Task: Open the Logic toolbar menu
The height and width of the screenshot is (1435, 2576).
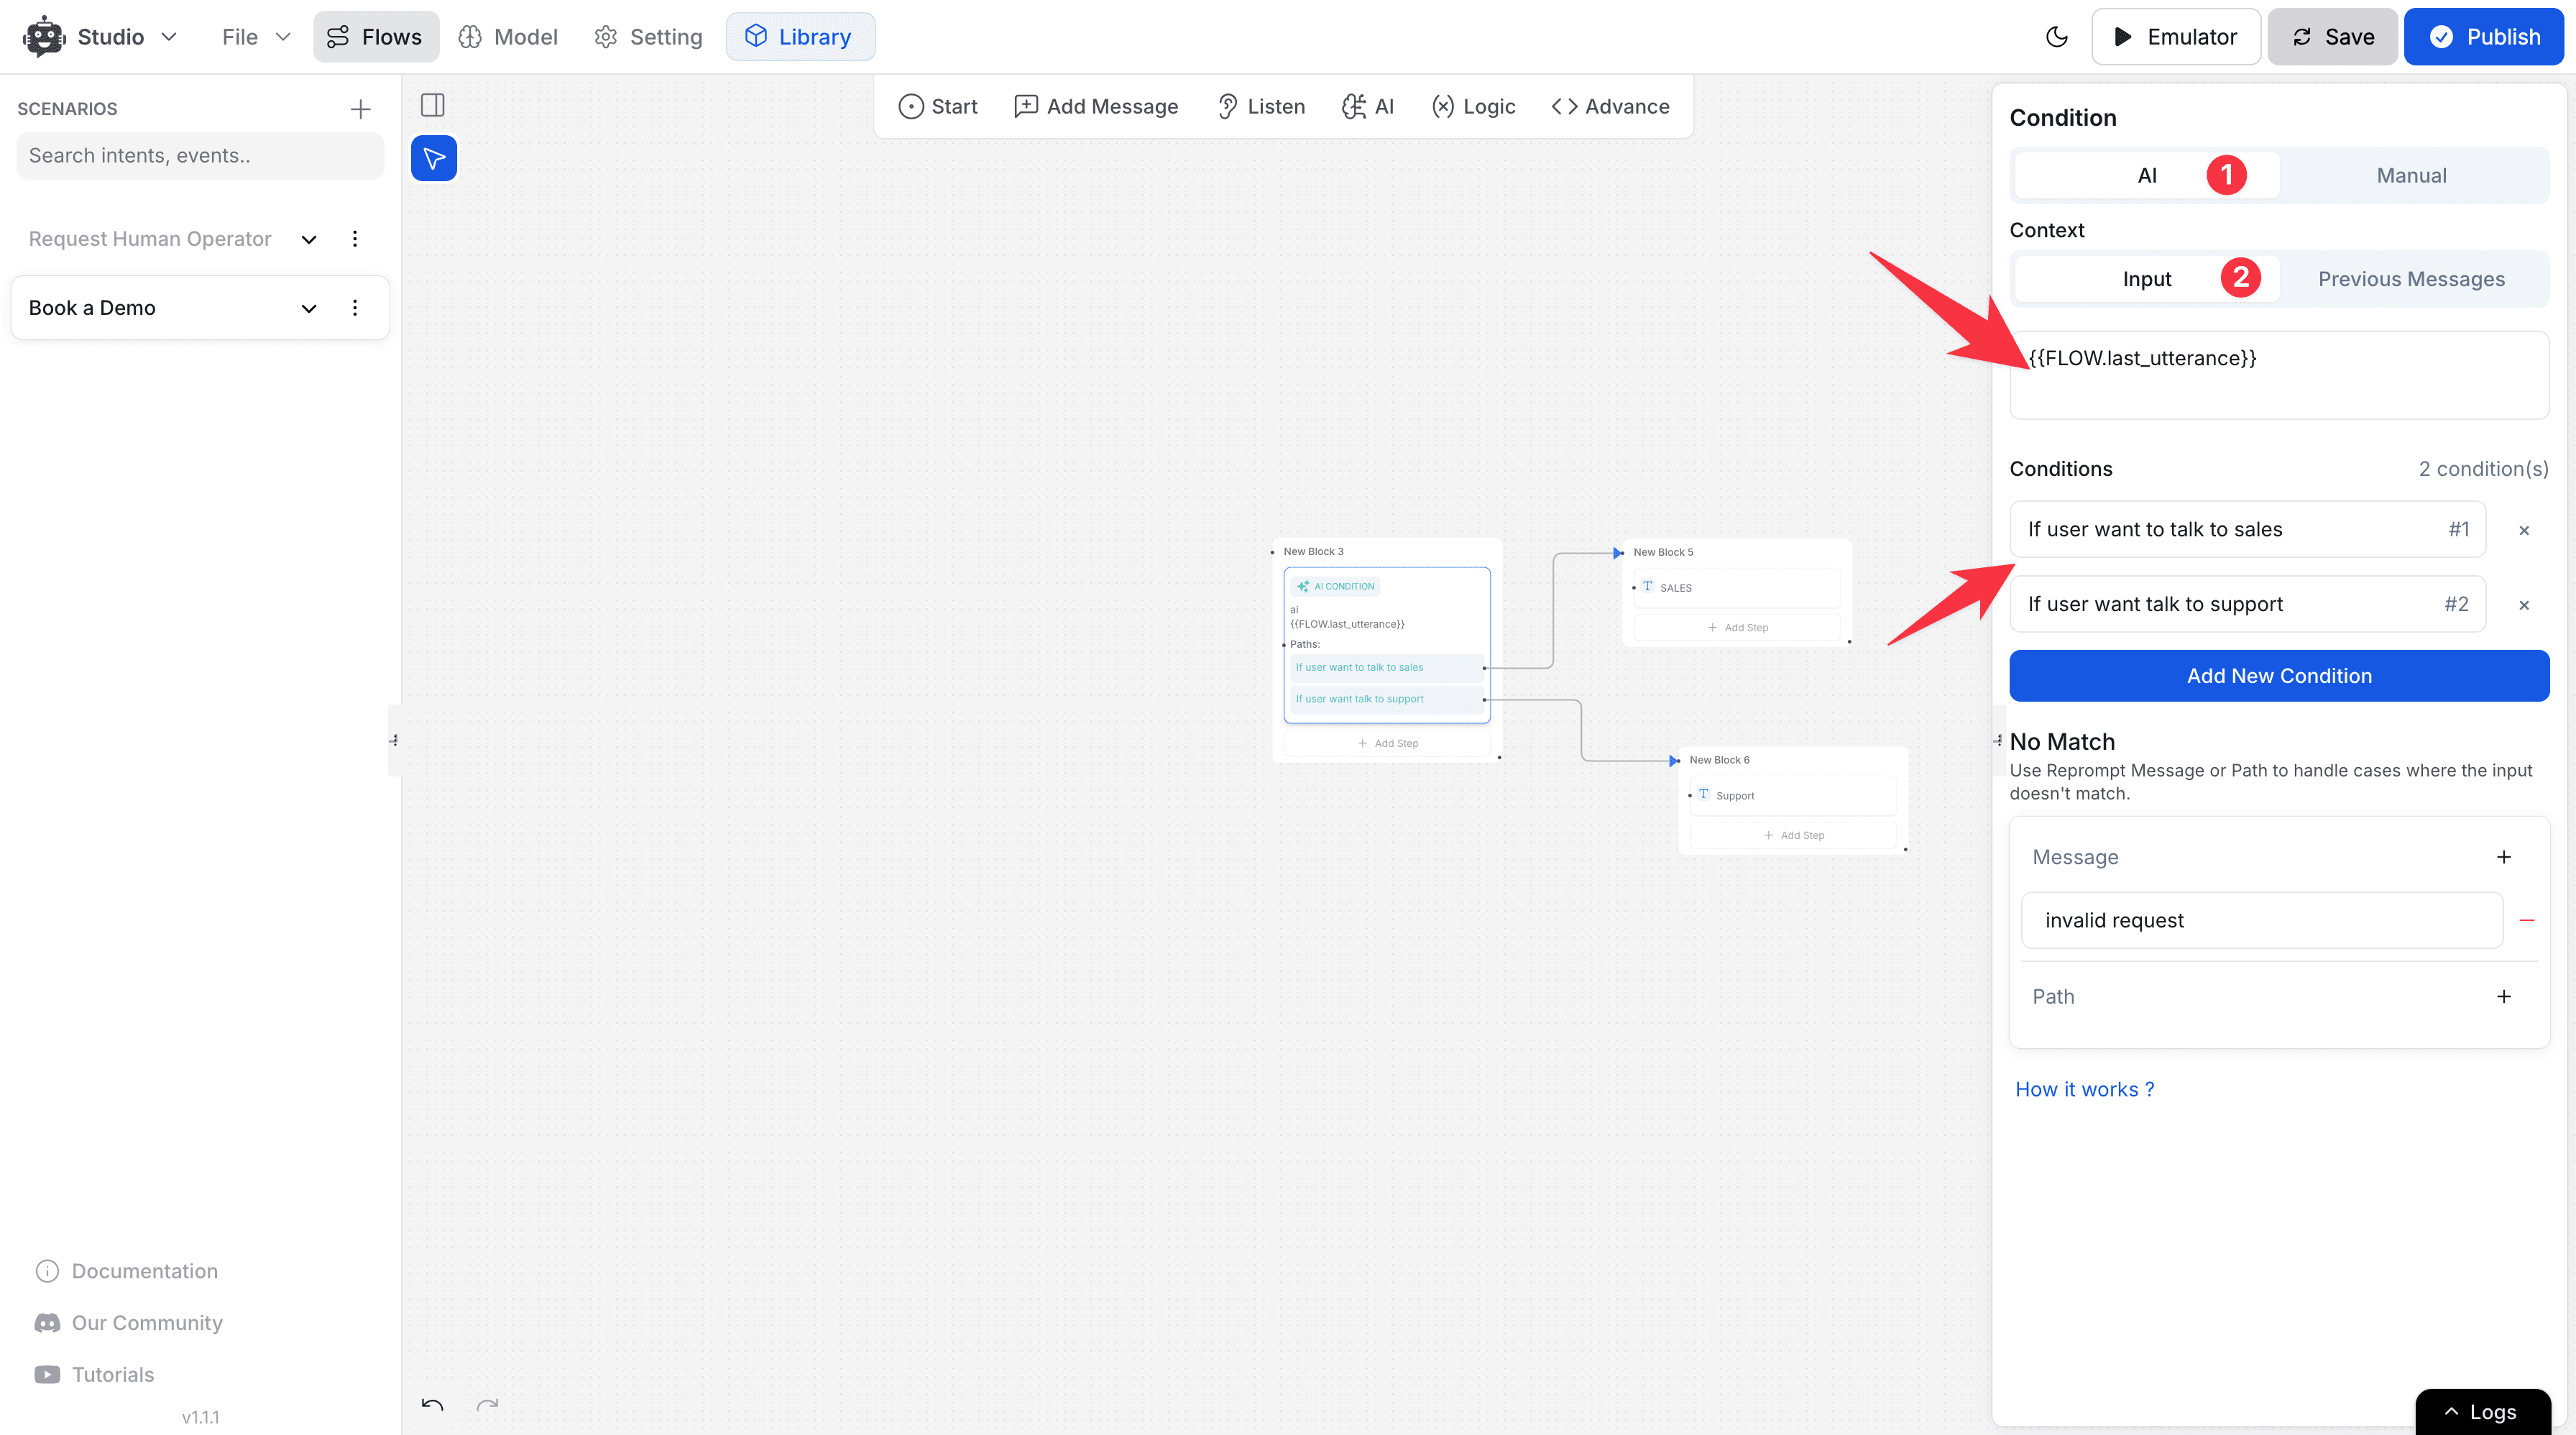Action: pyautogui.click(x=1474, y=106)
